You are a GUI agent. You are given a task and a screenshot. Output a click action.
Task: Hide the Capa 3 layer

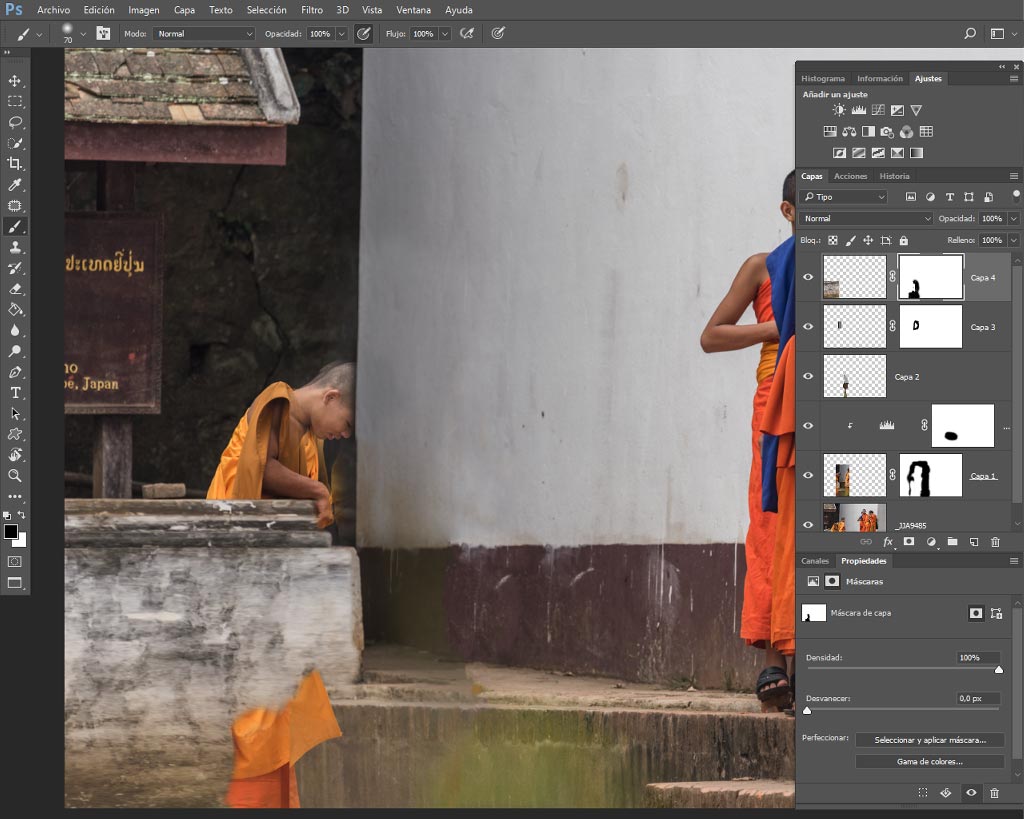[x=808, y=327]
